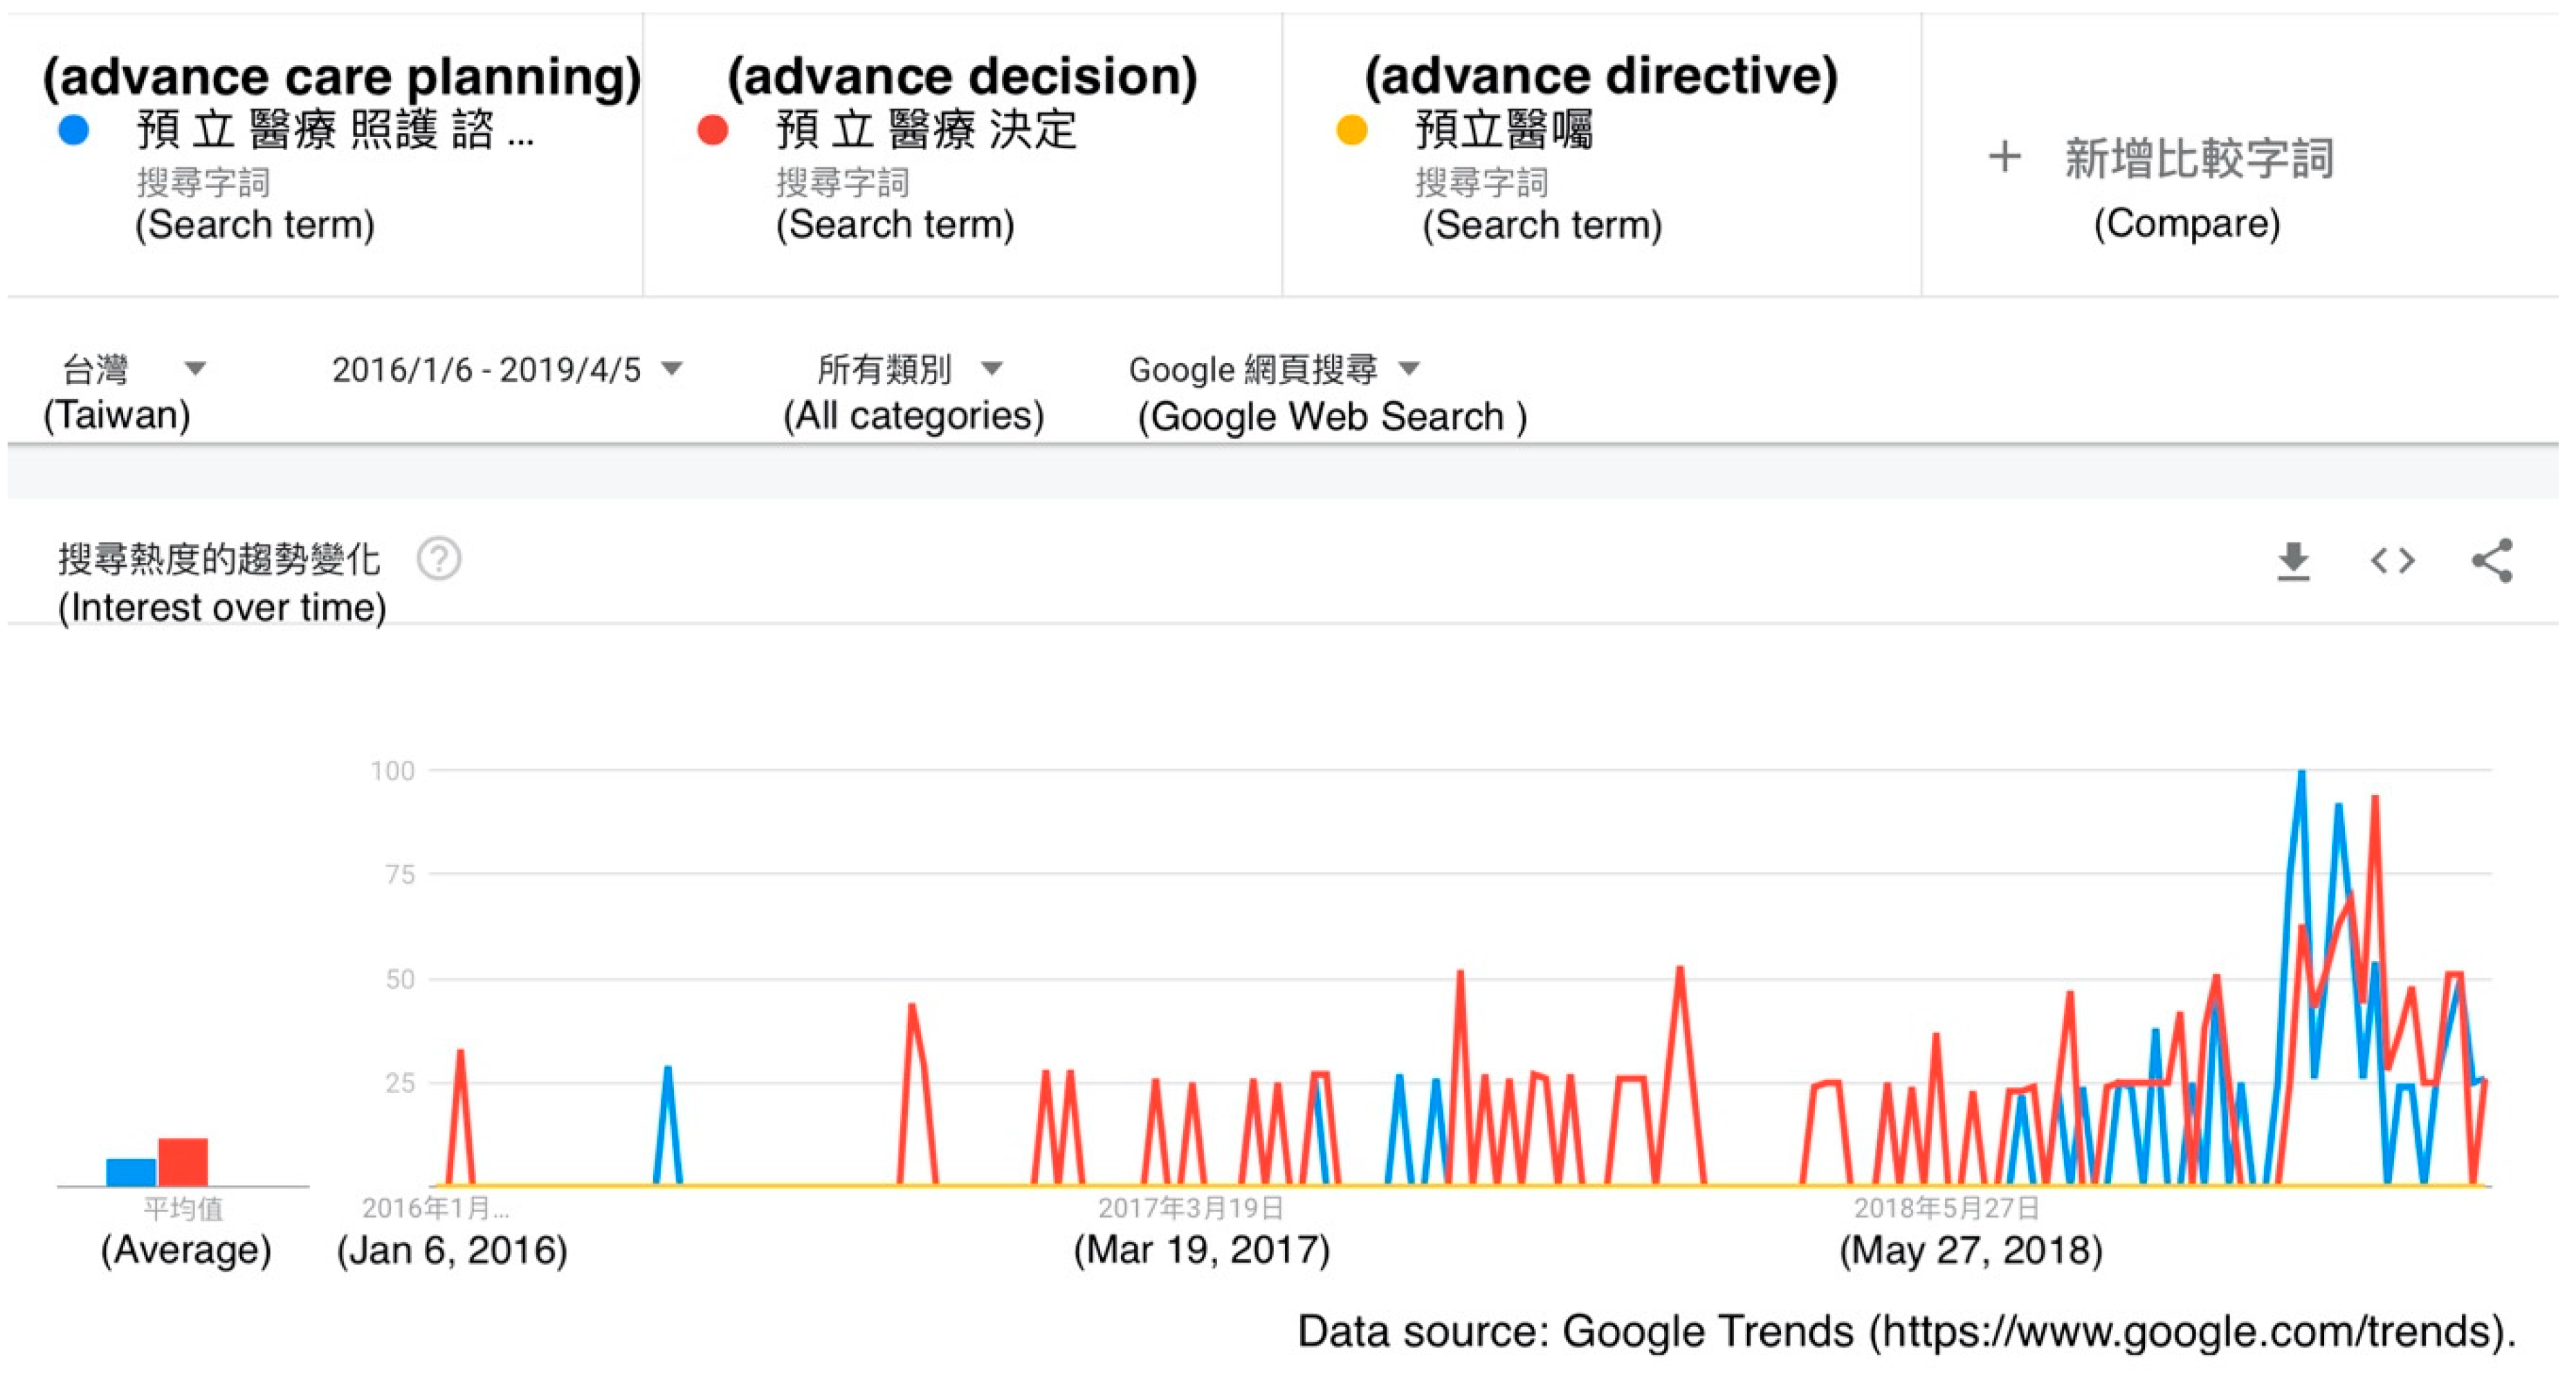Expand the Taiwan region dropdown
2576x1385 pixels.
tap(196, 369)
